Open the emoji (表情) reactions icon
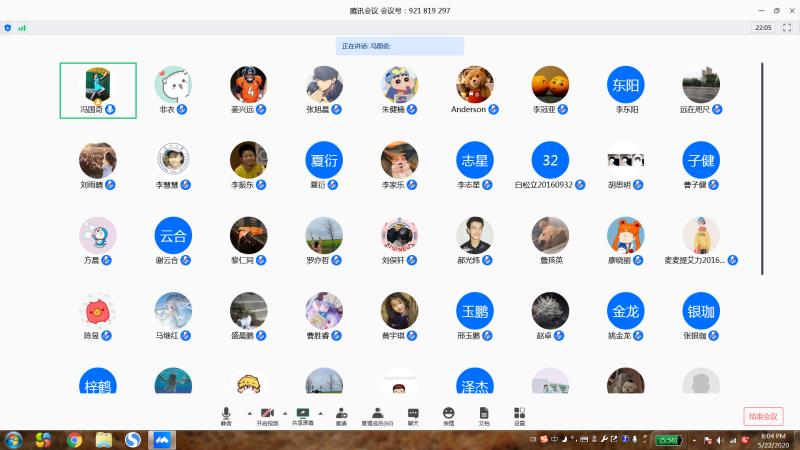 pyautogui.click(x=449, y=413)
